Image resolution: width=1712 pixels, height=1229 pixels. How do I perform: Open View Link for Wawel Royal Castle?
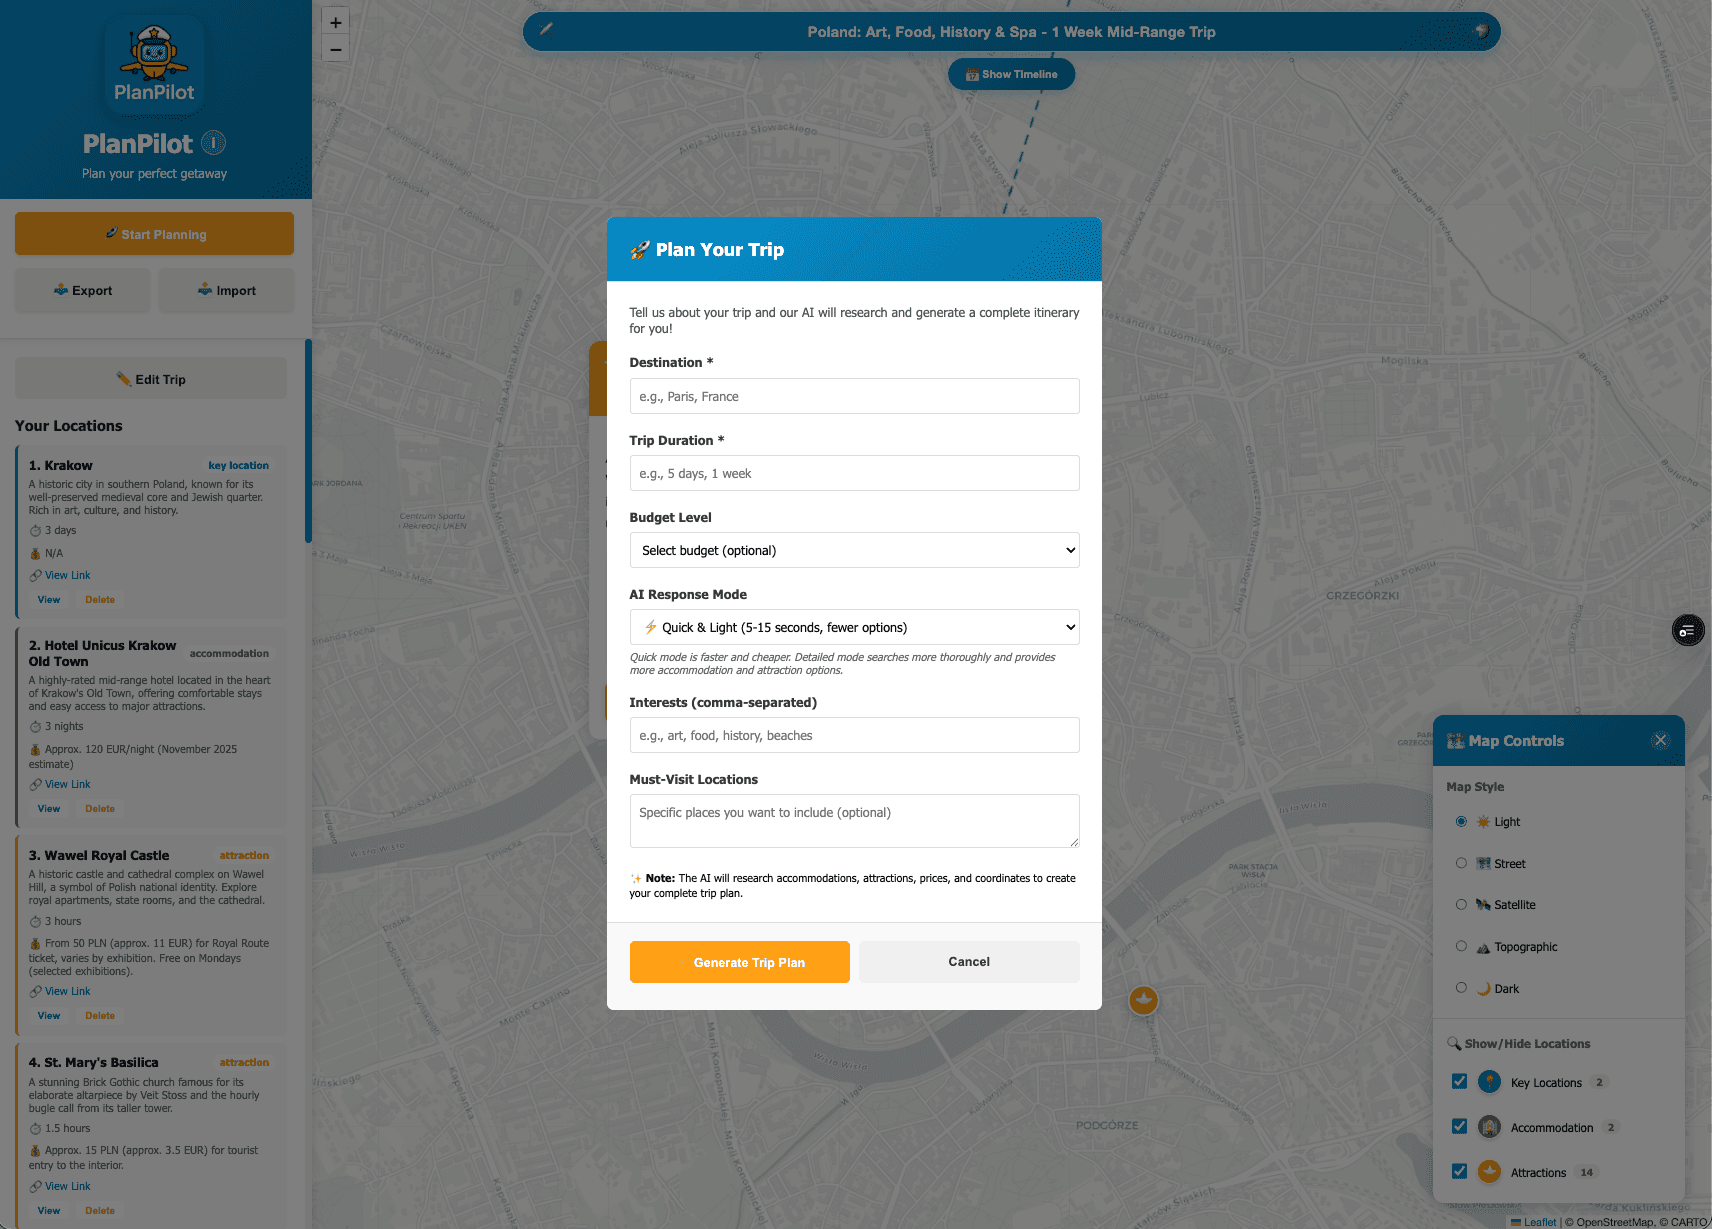click(67, 991)
